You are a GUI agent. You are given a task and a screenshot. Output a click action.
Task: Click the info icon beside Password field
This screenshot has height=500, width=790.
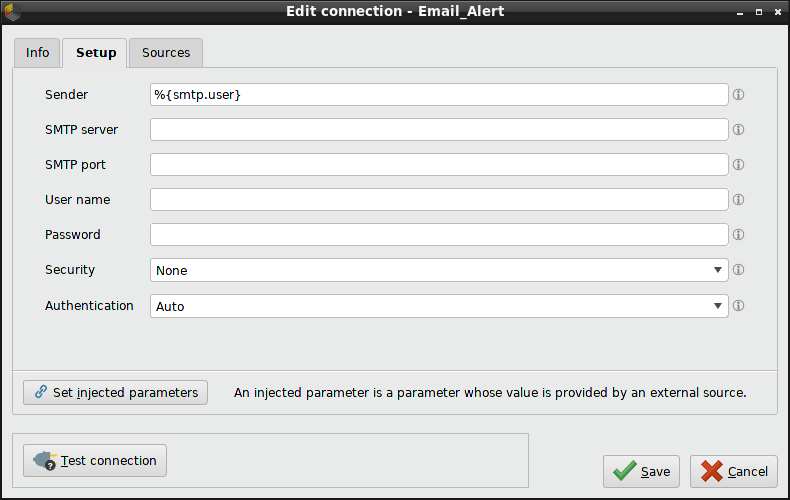click(739, 235)
